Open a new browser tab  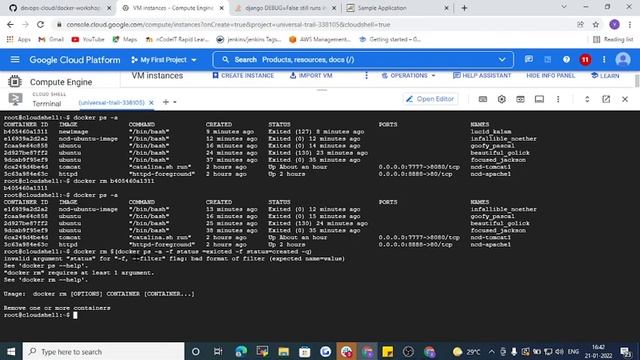464,8
